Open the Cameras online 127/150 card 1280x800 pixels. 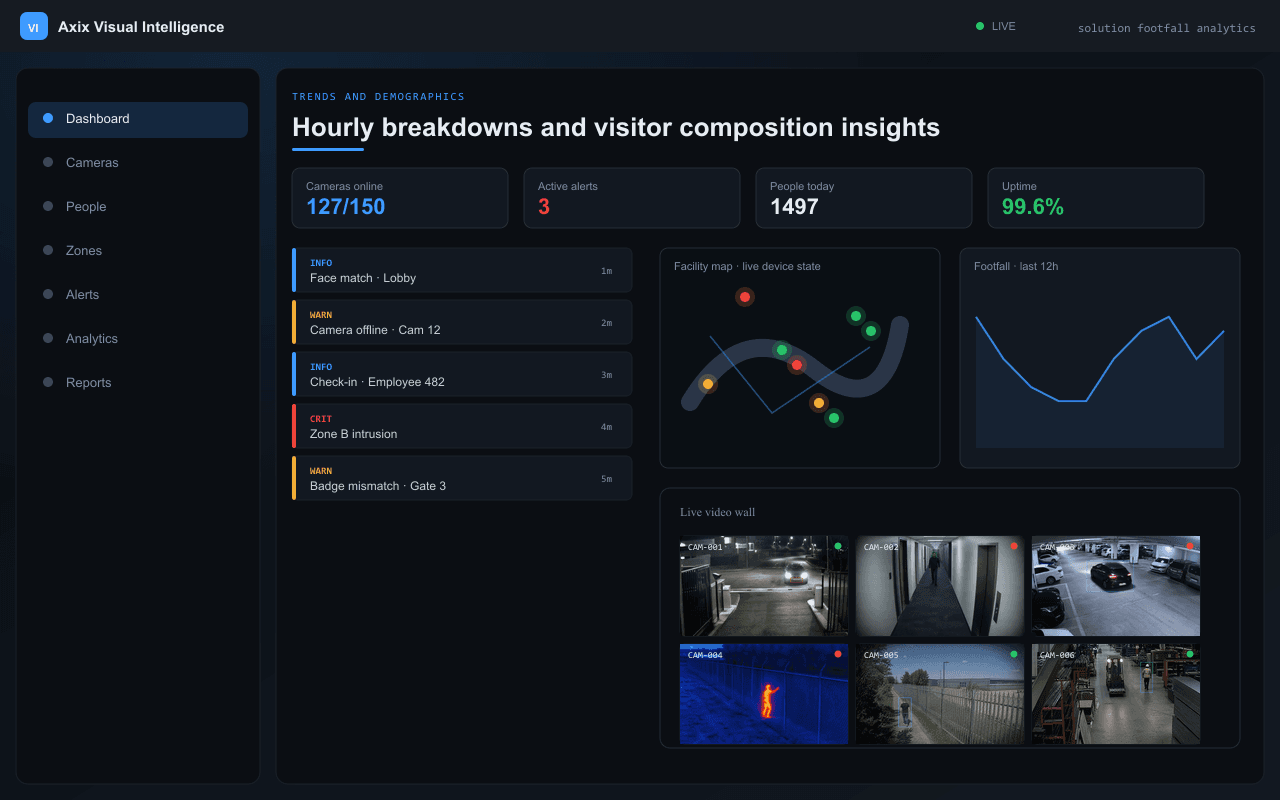[400, 198]
